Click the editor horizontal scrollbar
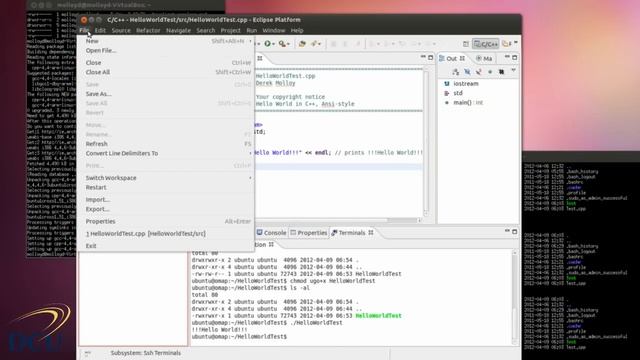Viewport: 640px width, 360px height. (x=338, y=220)
